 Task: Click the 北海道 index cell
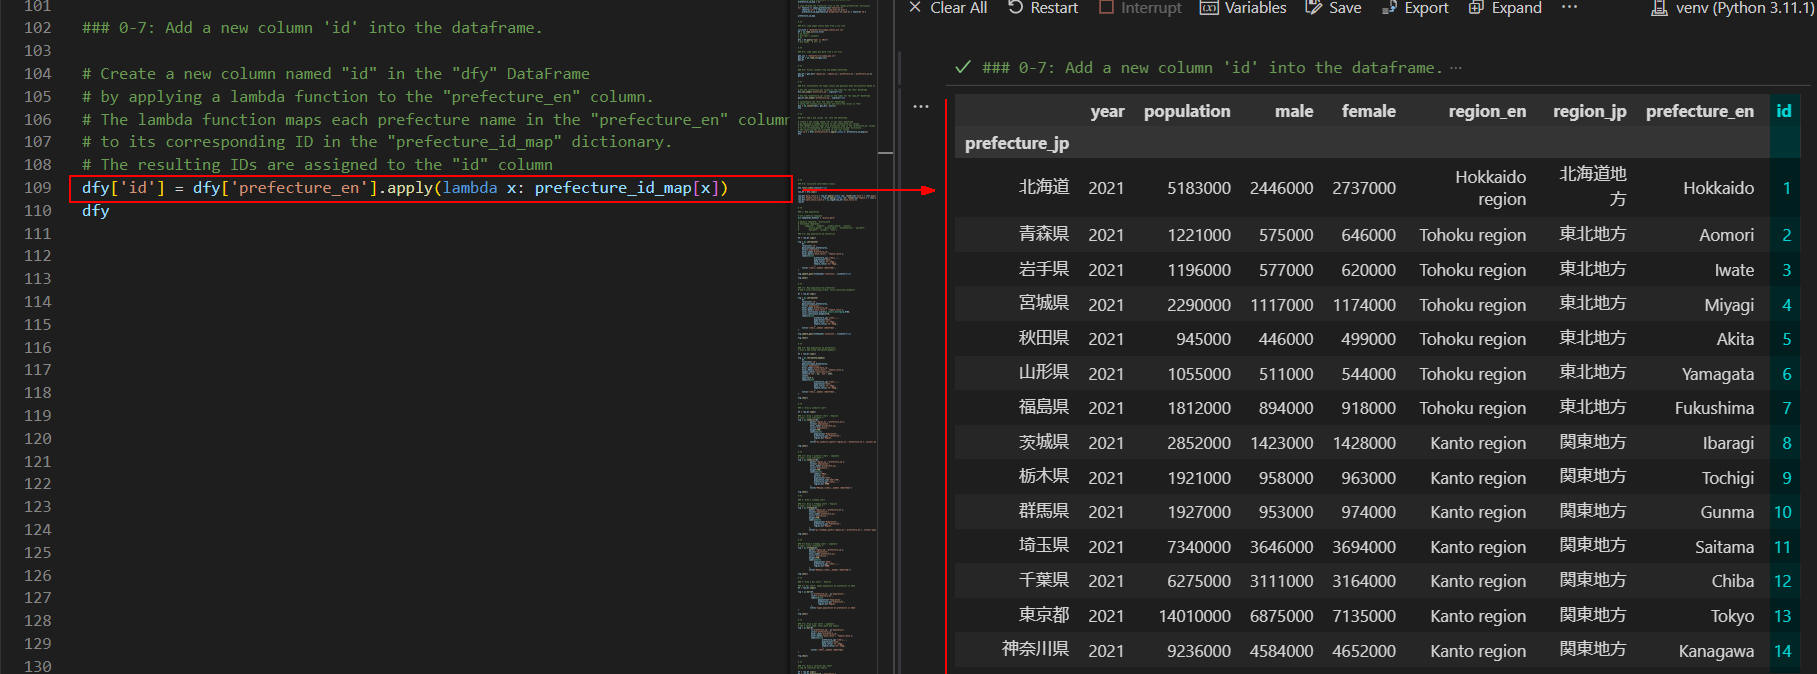pyautogui.click(x=1044, y=187)
